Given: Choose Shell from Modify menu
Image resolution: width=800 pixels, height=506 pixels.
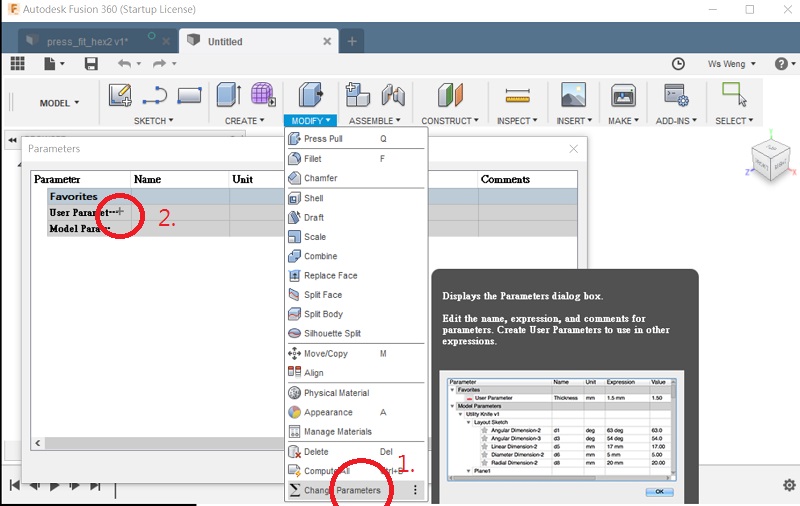Looking at the screenshot, I should (x=356, y=198).
